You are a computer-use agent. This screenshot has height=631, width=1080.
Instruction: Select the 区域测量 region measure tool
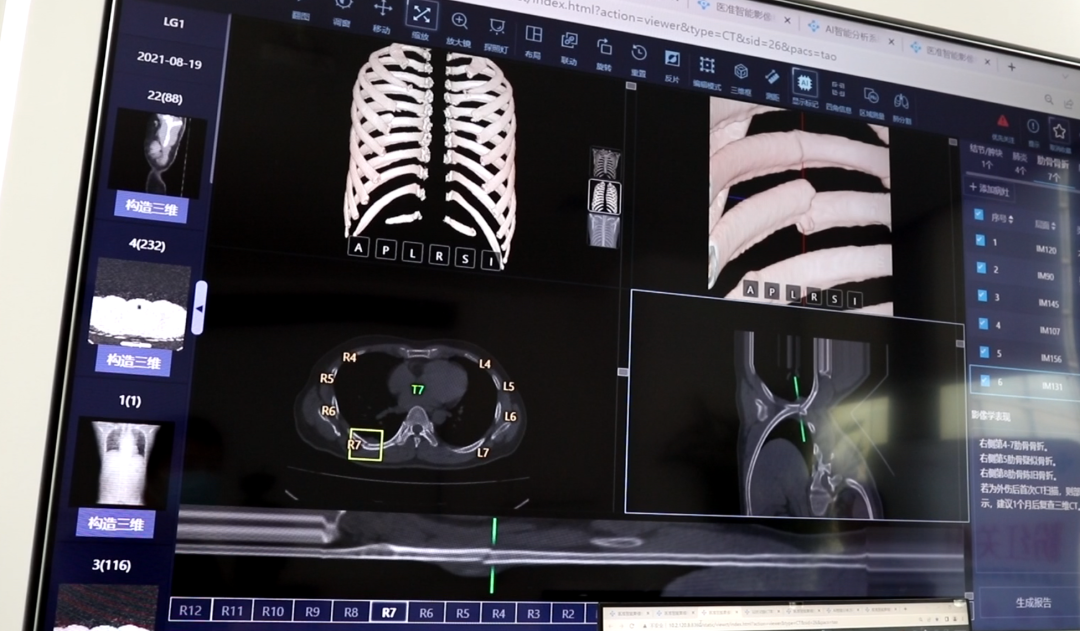(x=871, y=101)
